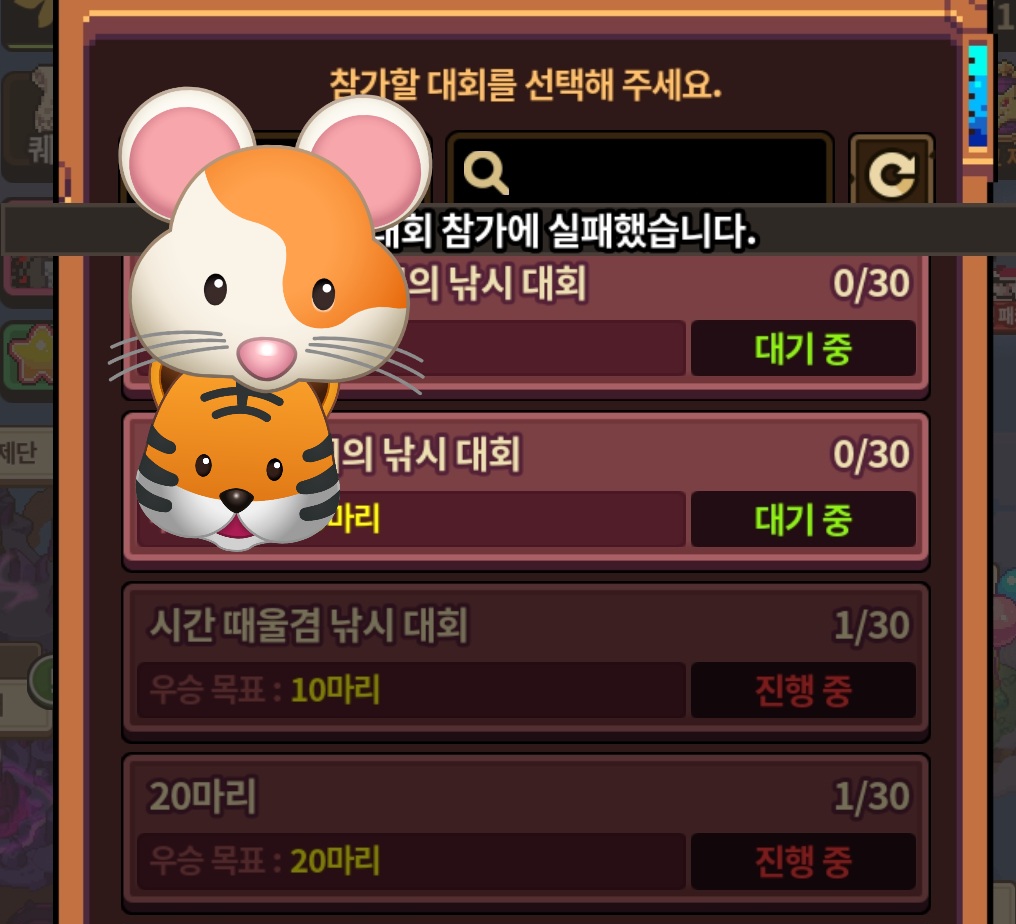Screen dimensions: 1016x924
Task: Click the 참가할 대회를 선택해 주세요 header text
Action: 525,84
